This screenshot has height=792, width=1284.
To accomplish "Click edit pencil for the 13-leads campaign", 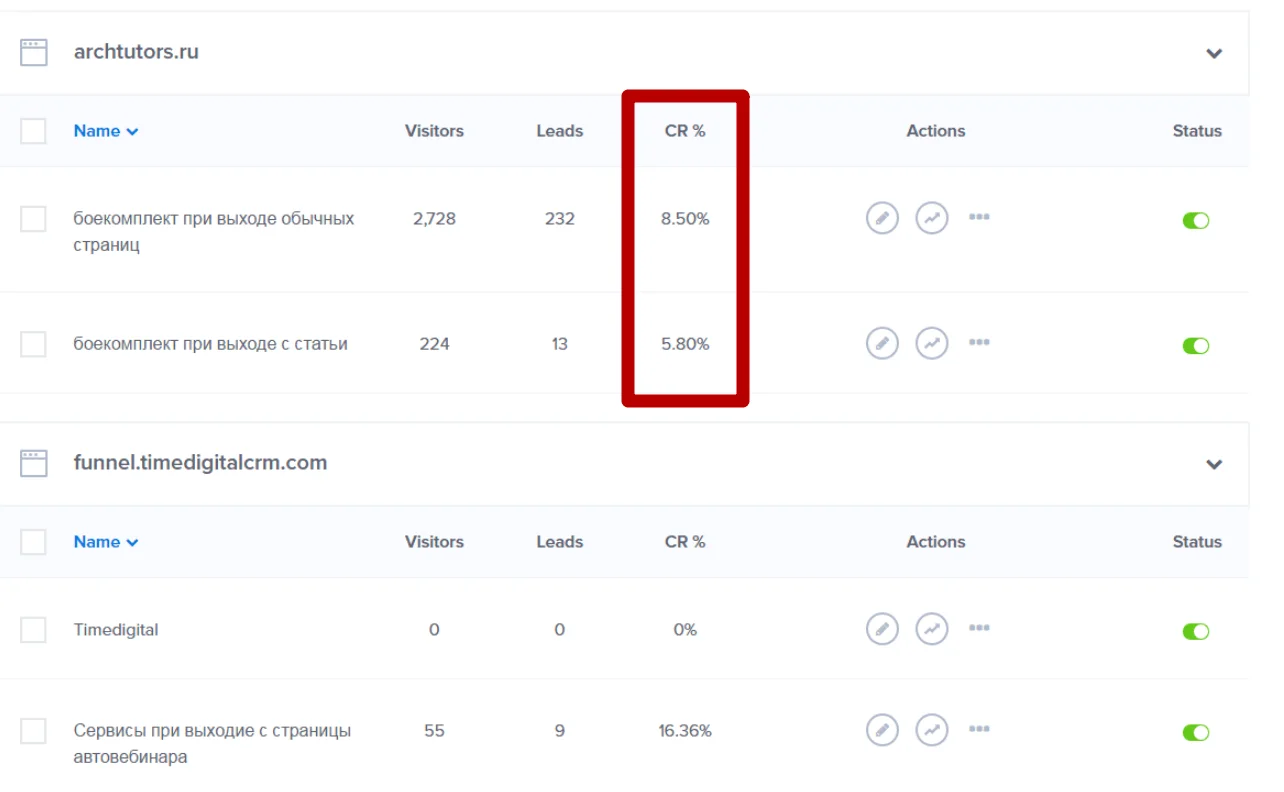I will tap(881, 344).
